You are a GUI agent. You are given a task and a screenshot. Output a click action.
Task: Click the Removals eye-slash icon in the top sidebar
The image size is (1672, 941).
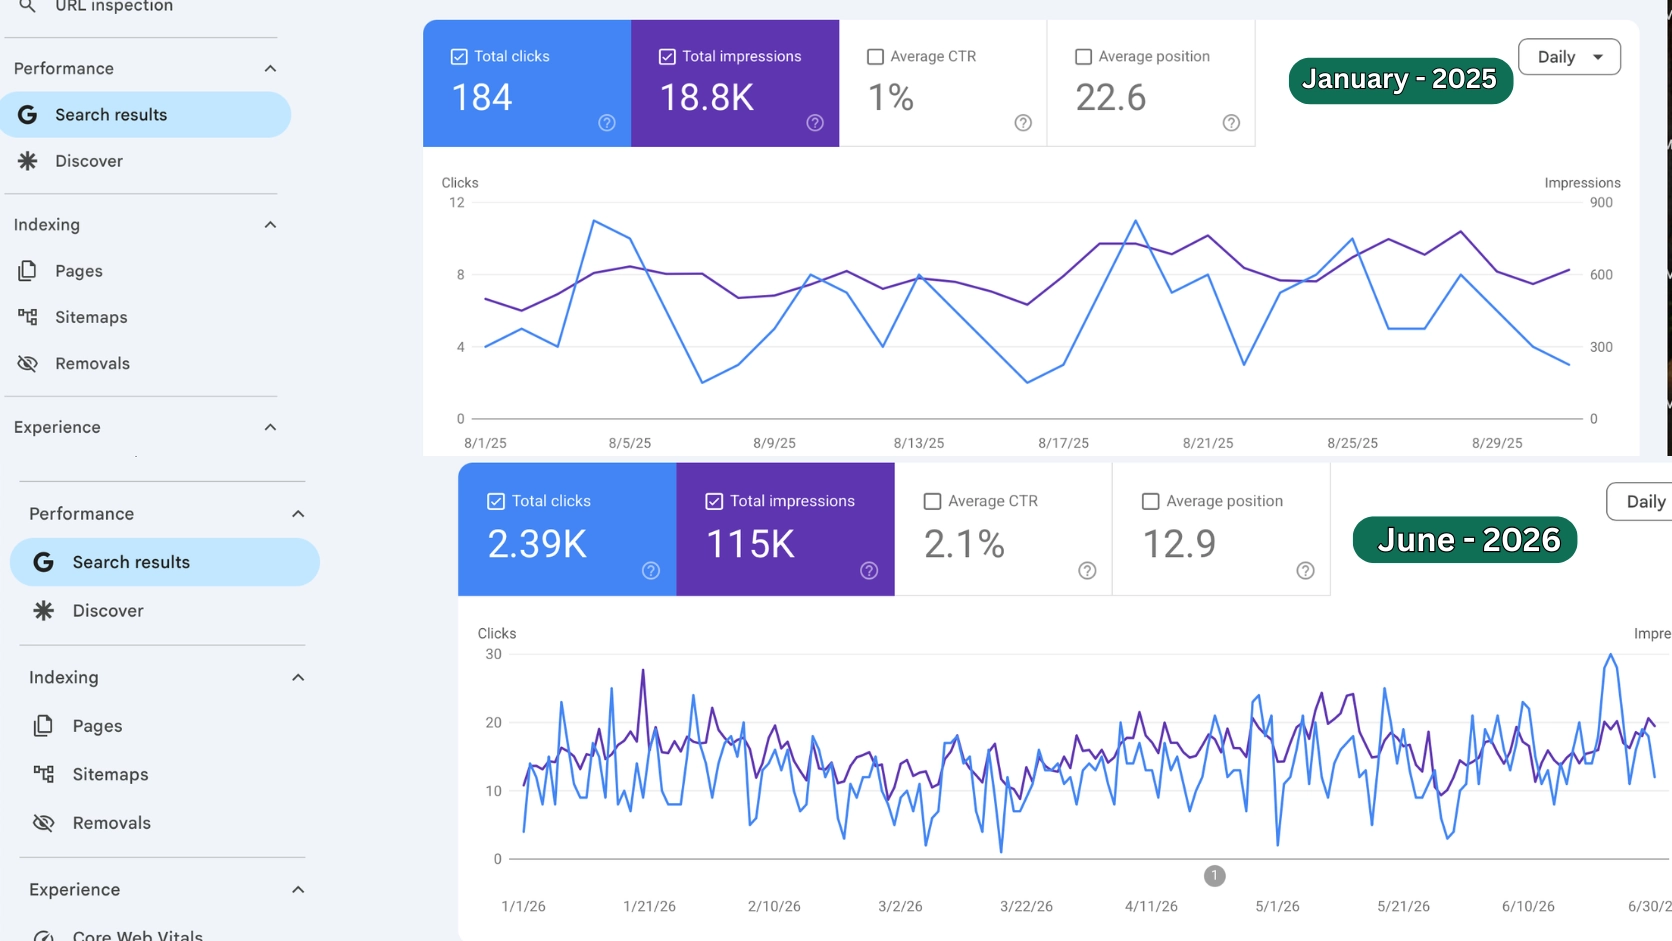tap(28, 363)
